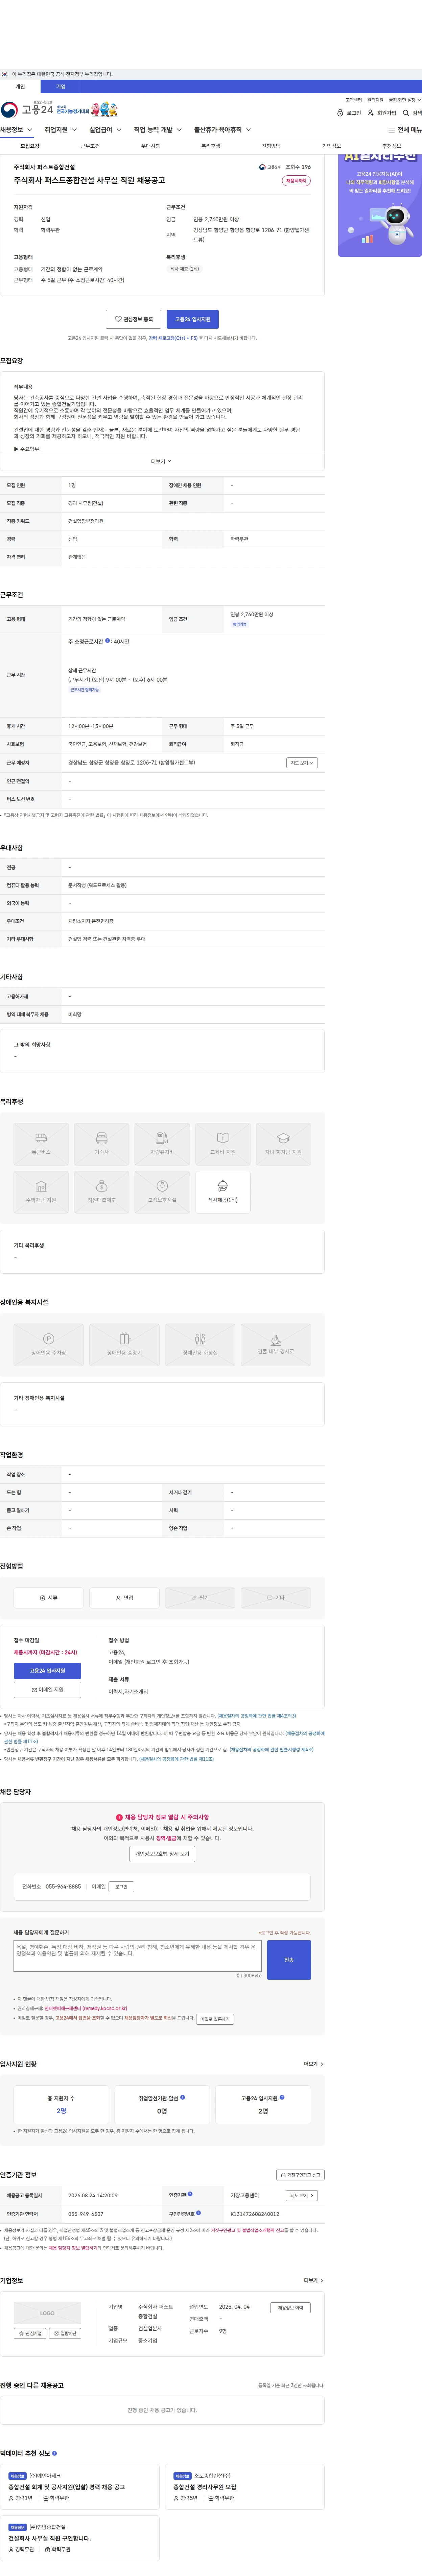Viewport: 422px width, 2576px height.
Task: Click the top 고용24 입사지원 button
Action: coord(193,319)
